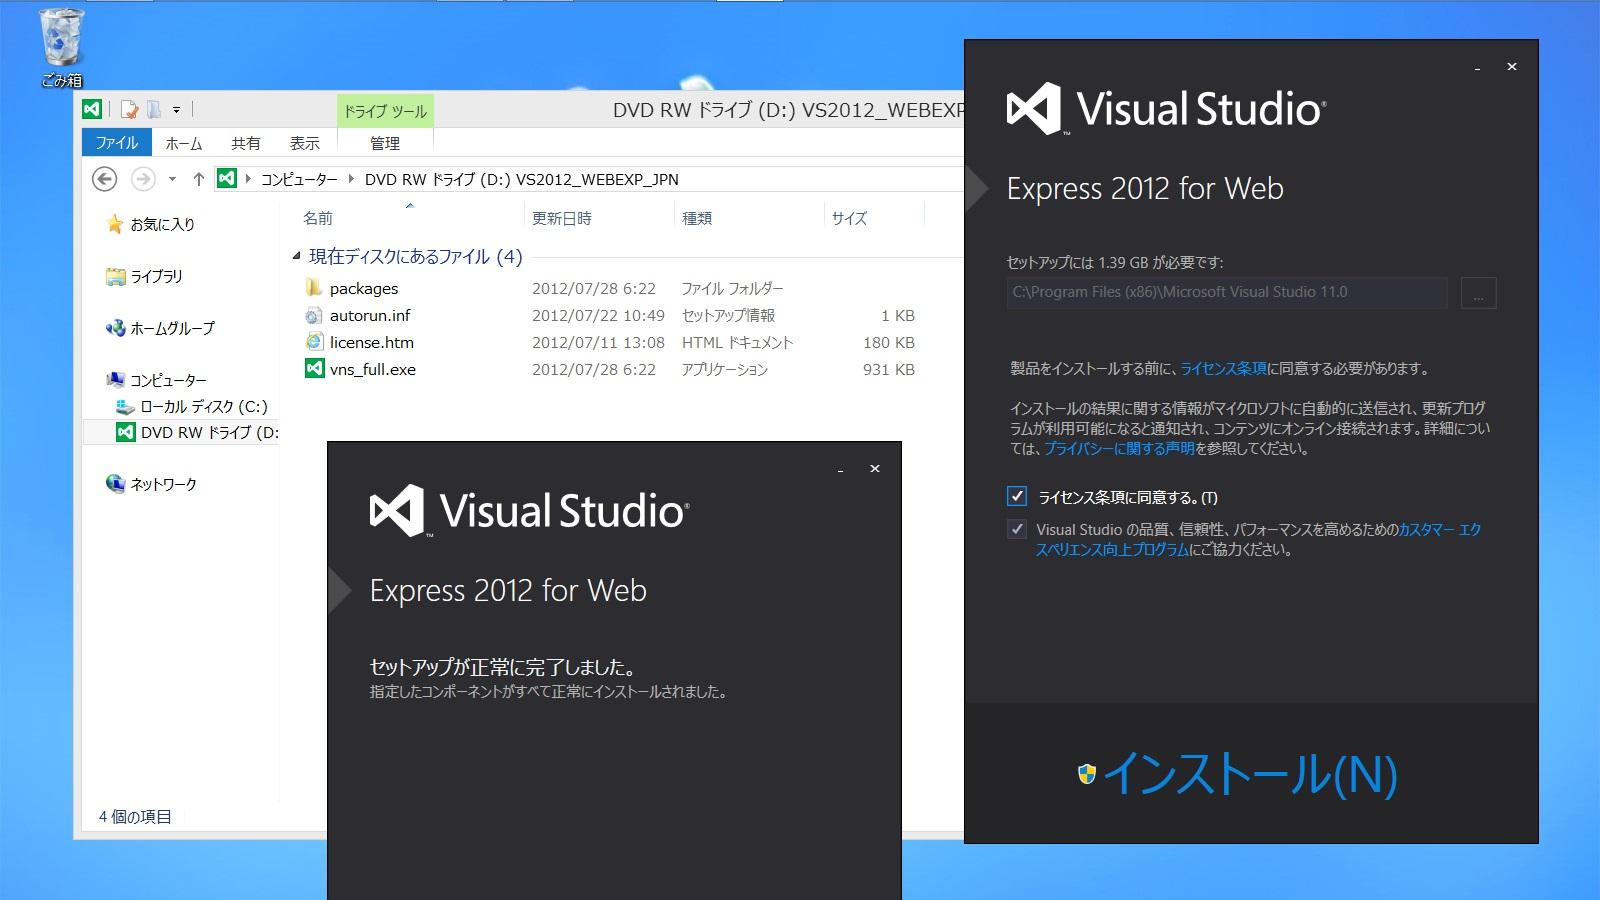The width and height of the screenshot is (1600, 900).
Task: Go up one folder with the up arrow
Action: coord(198,179)
